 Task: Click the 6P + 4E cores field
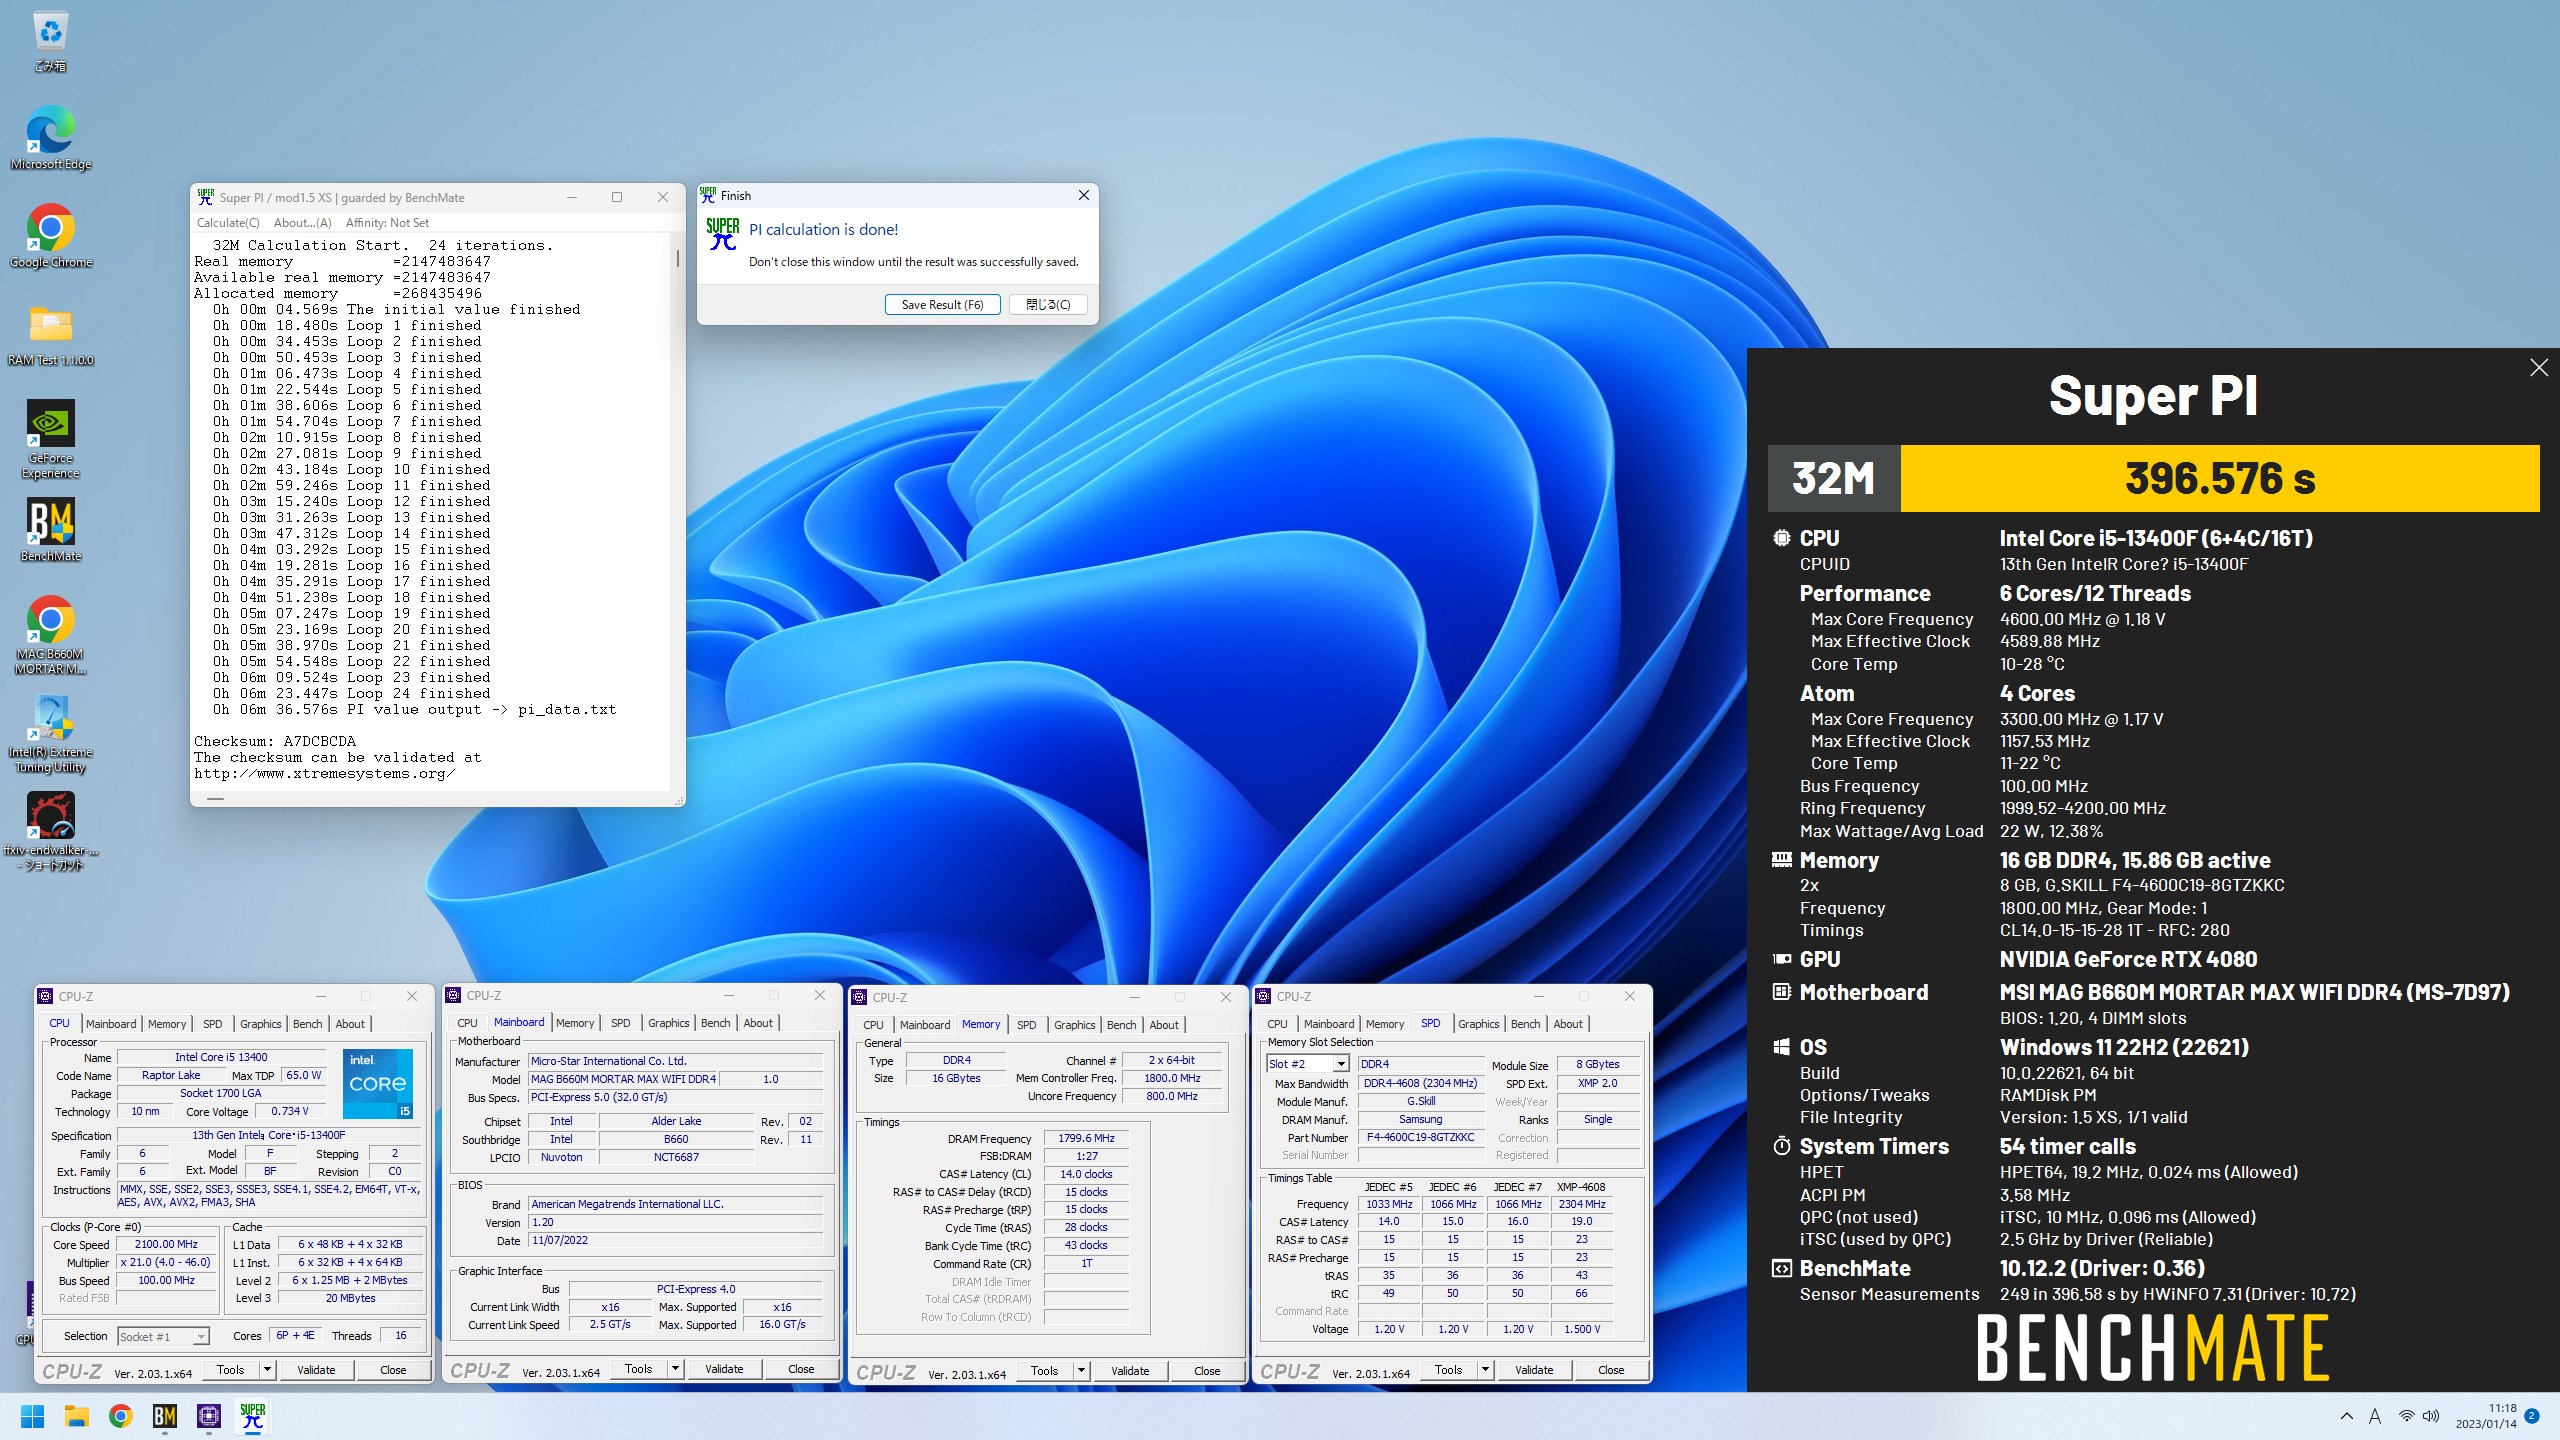(x=295, y=1336)
